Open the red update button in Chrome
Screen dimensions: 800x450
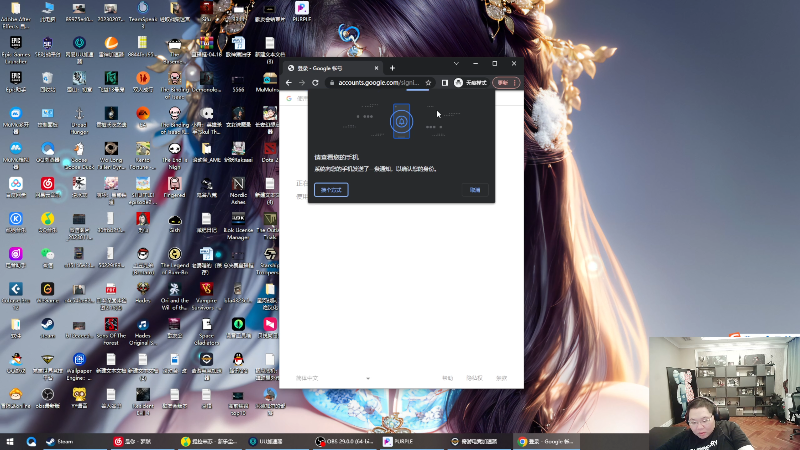(x=506, y=83)
